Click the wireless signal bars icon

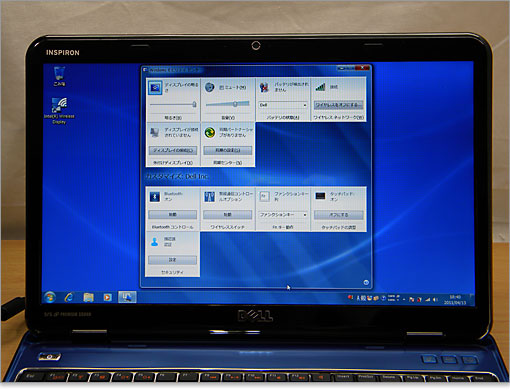tap(320, 87)
